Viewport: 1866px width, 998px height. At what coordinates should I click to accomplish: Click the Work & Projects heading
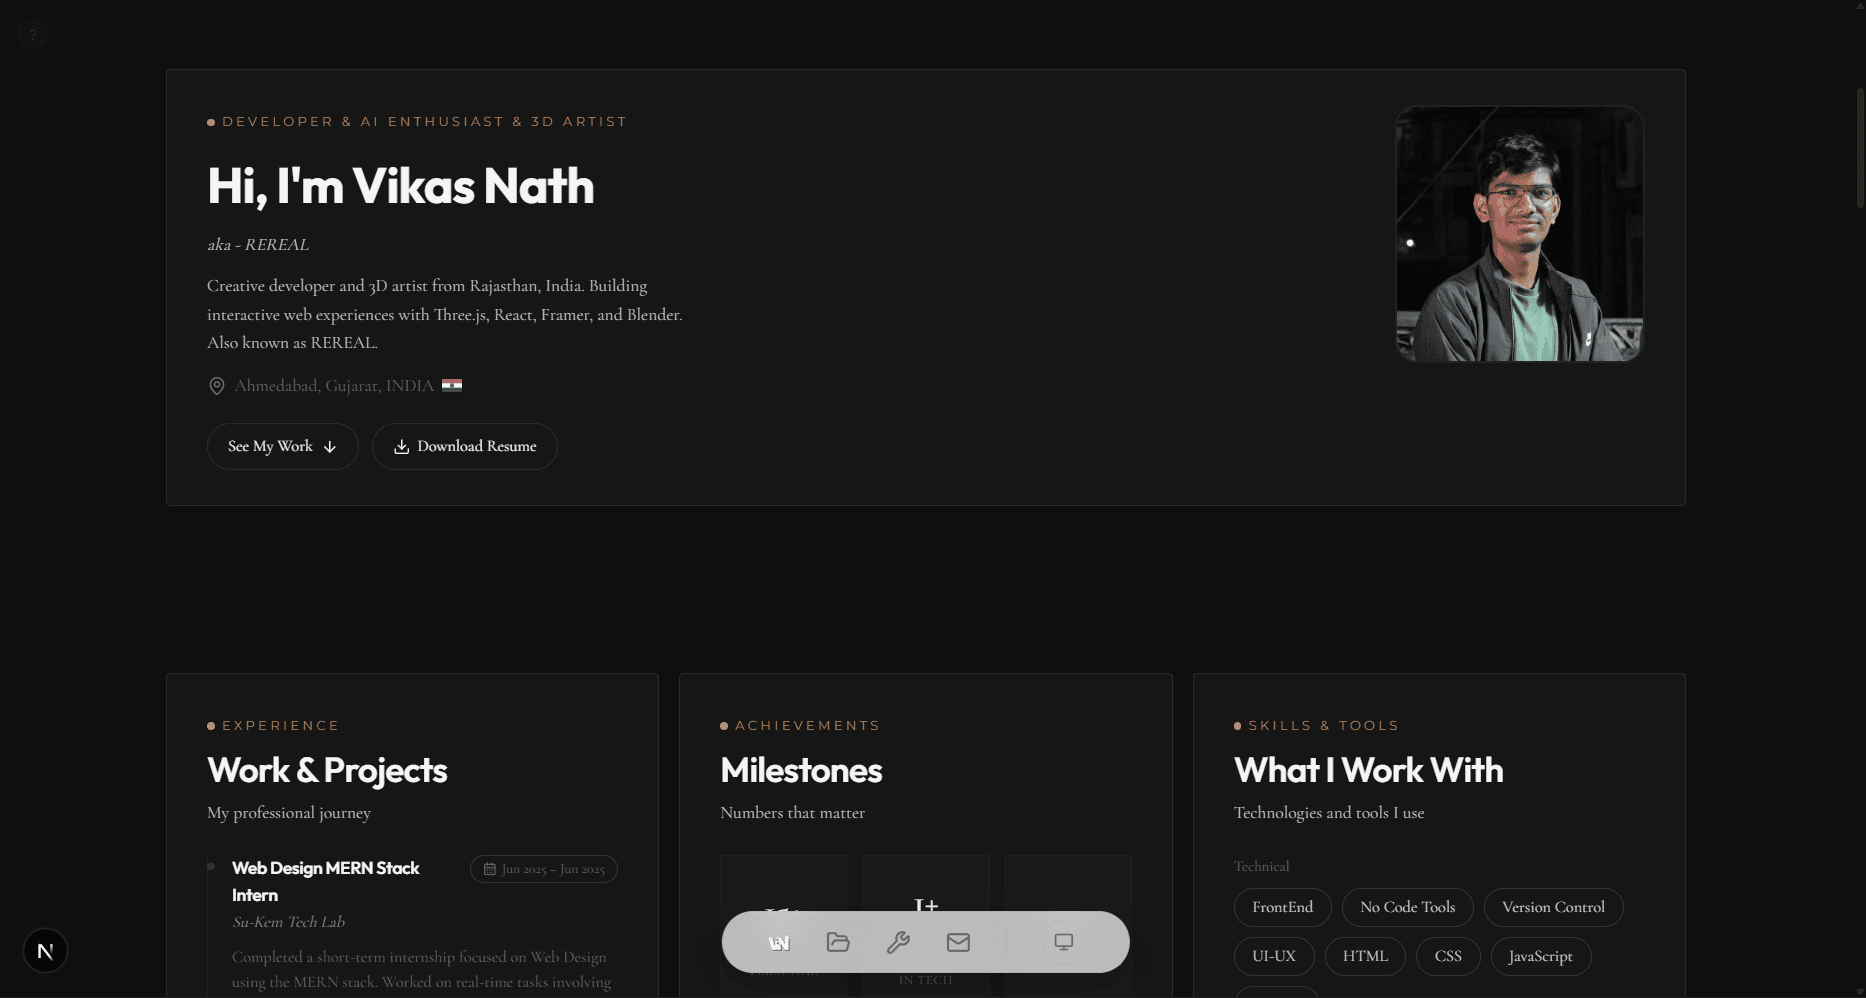point(327,770)
